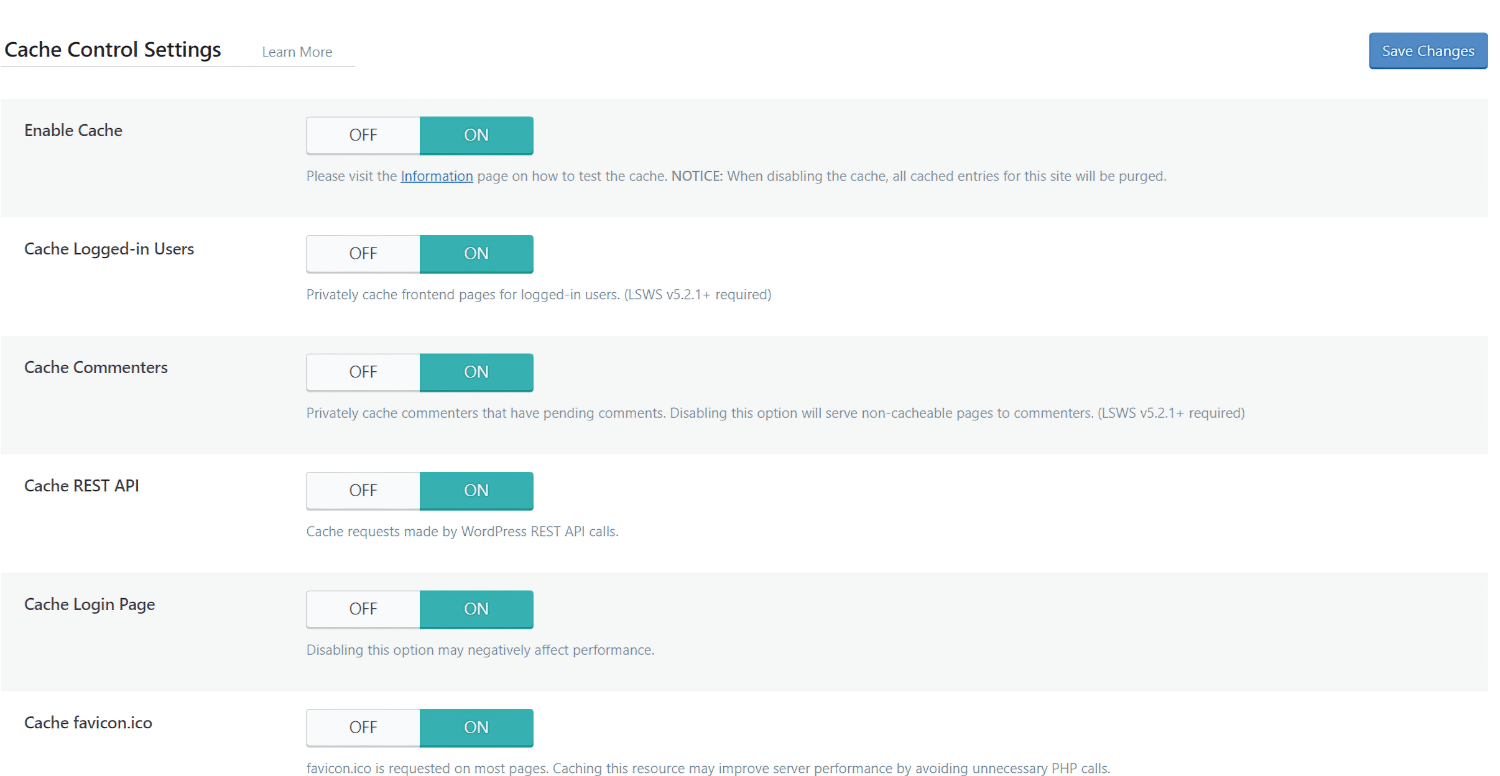Screen dimensions: 1500x776
Task: Open the Learn More link
Action: (x=297, y=52)
